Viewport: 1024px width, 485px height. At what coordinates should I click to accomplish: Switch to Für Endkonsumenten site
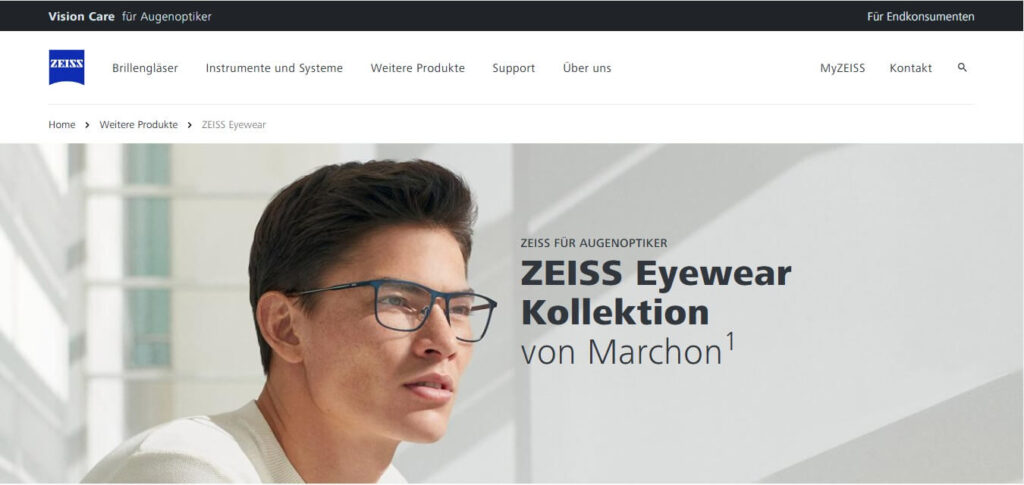pyautogui.click(x=921, y=16)
